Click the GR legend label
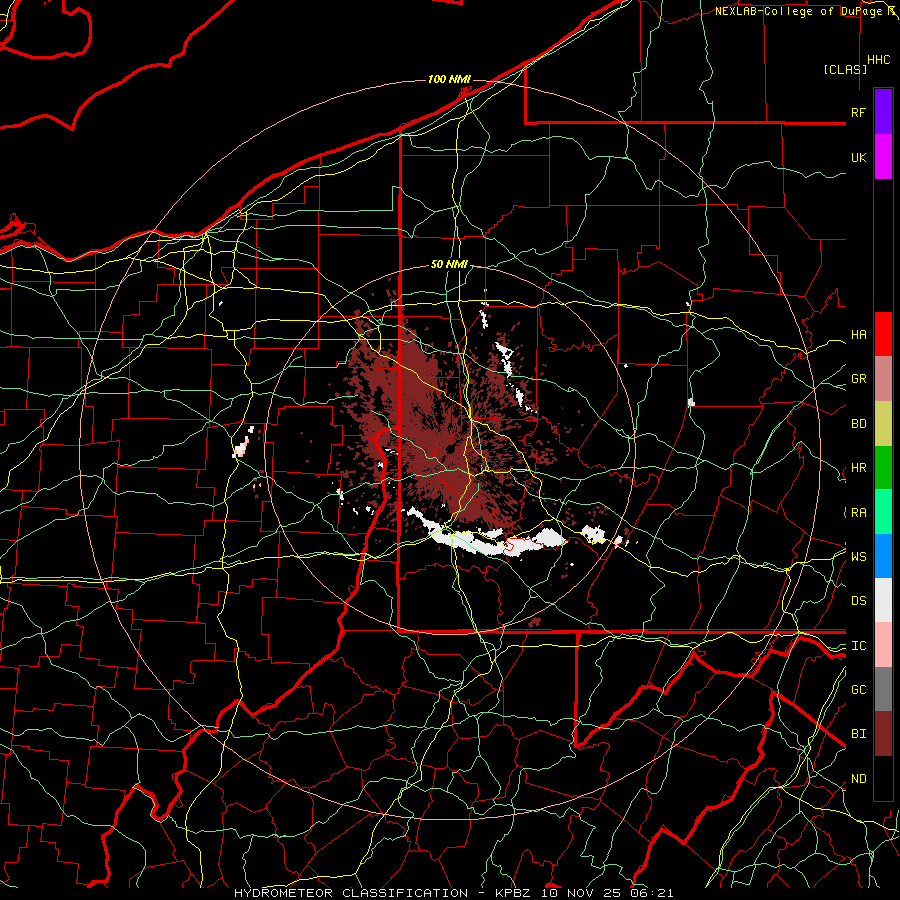Screen dimensions: 900x900 point(858,379)
